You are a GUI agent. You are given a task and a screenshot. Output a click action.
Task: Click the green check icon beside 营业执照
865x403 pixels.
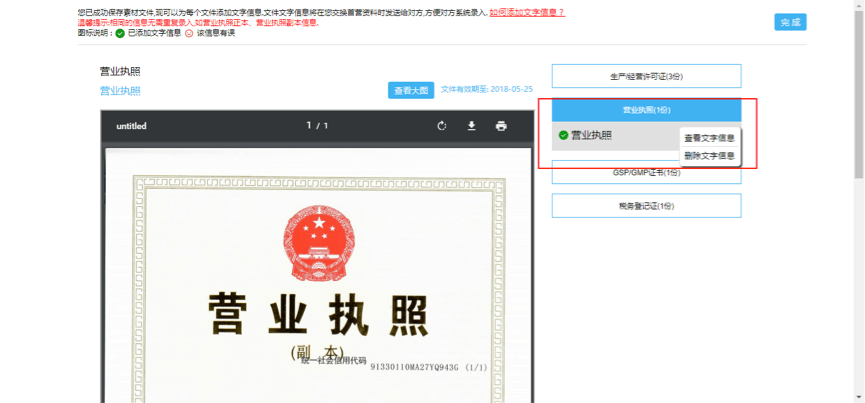(563, 135)
